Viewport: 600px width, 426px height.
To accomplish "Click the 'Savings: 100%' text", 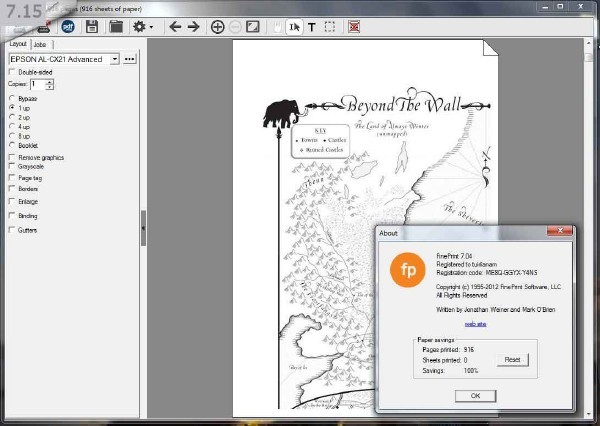I will pyautogui.click(x=450, y=371).
